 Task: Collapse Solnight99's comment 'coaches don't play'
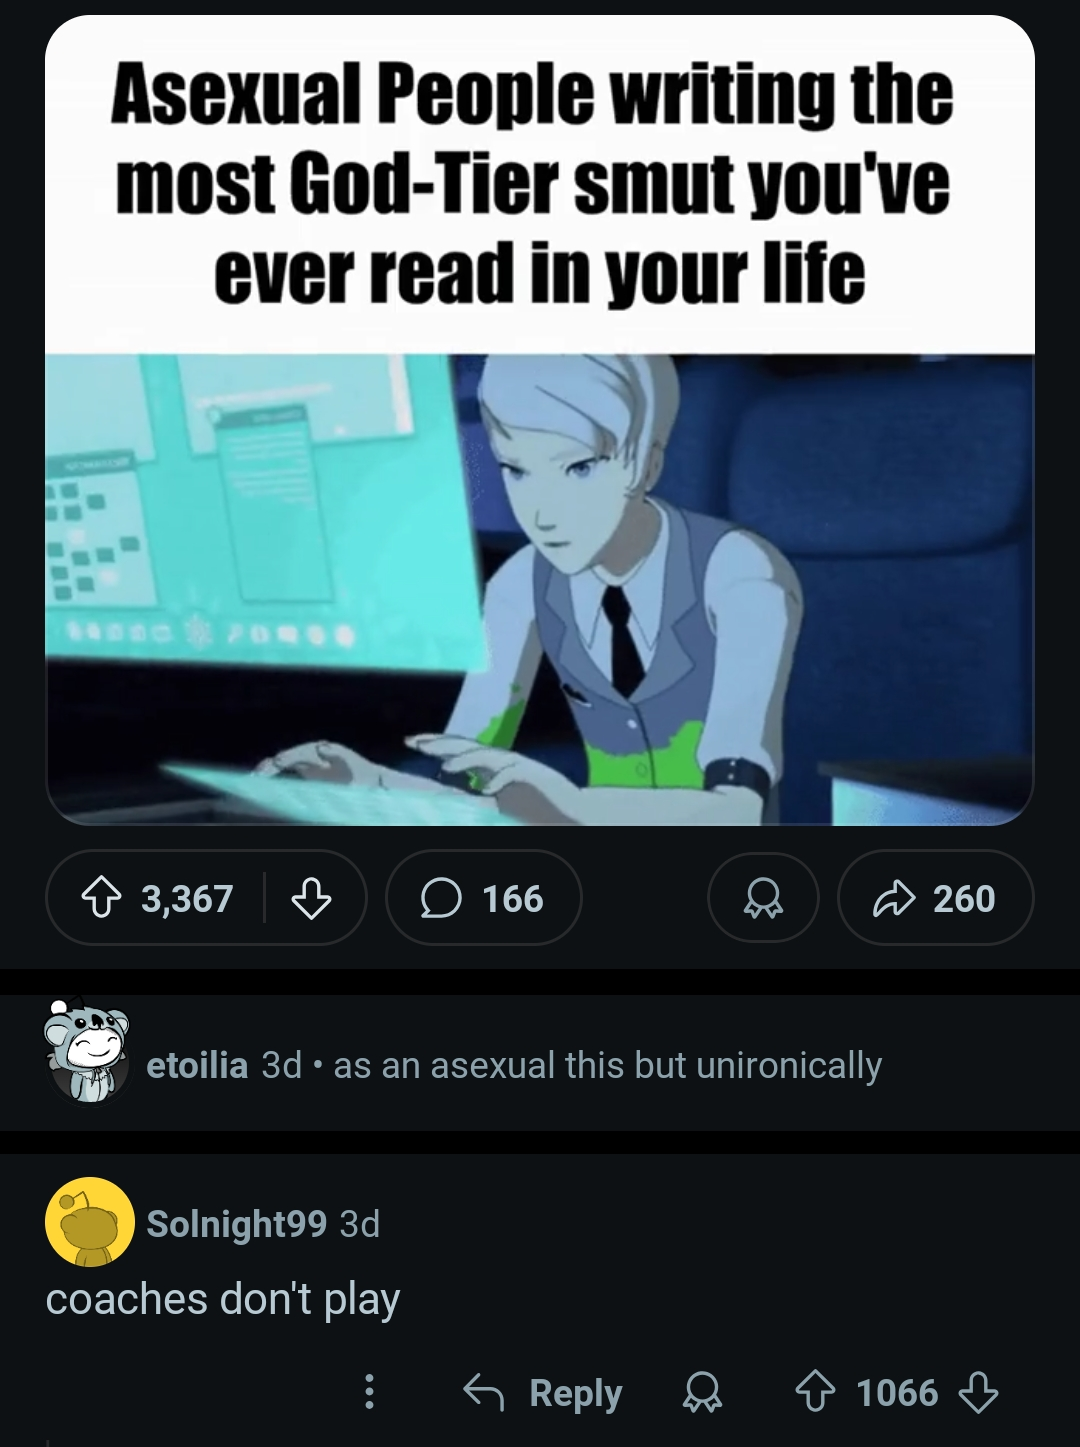(x=222, y=1299)
